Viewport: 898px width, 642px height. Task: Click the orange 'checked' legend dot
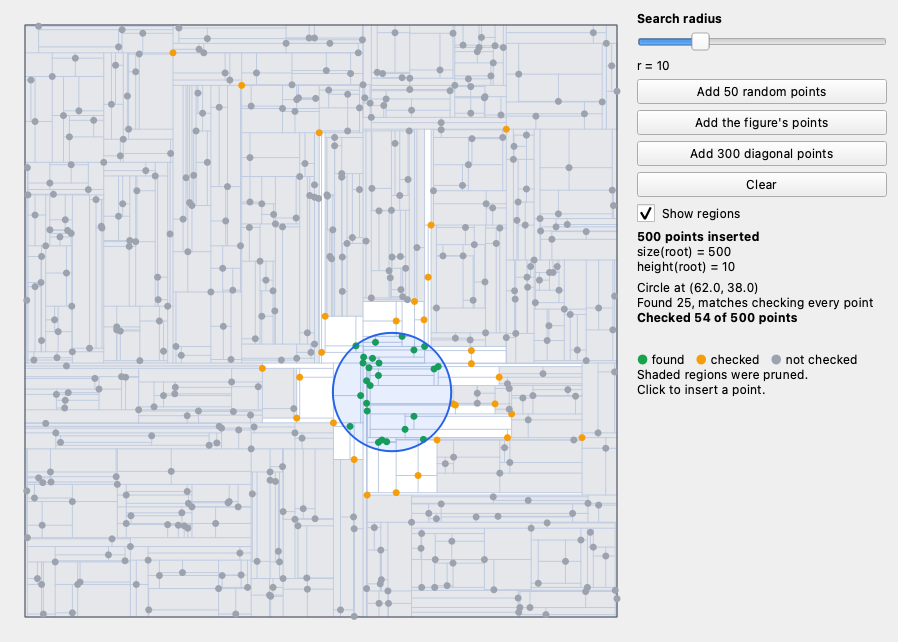click(x=701, y=360)
